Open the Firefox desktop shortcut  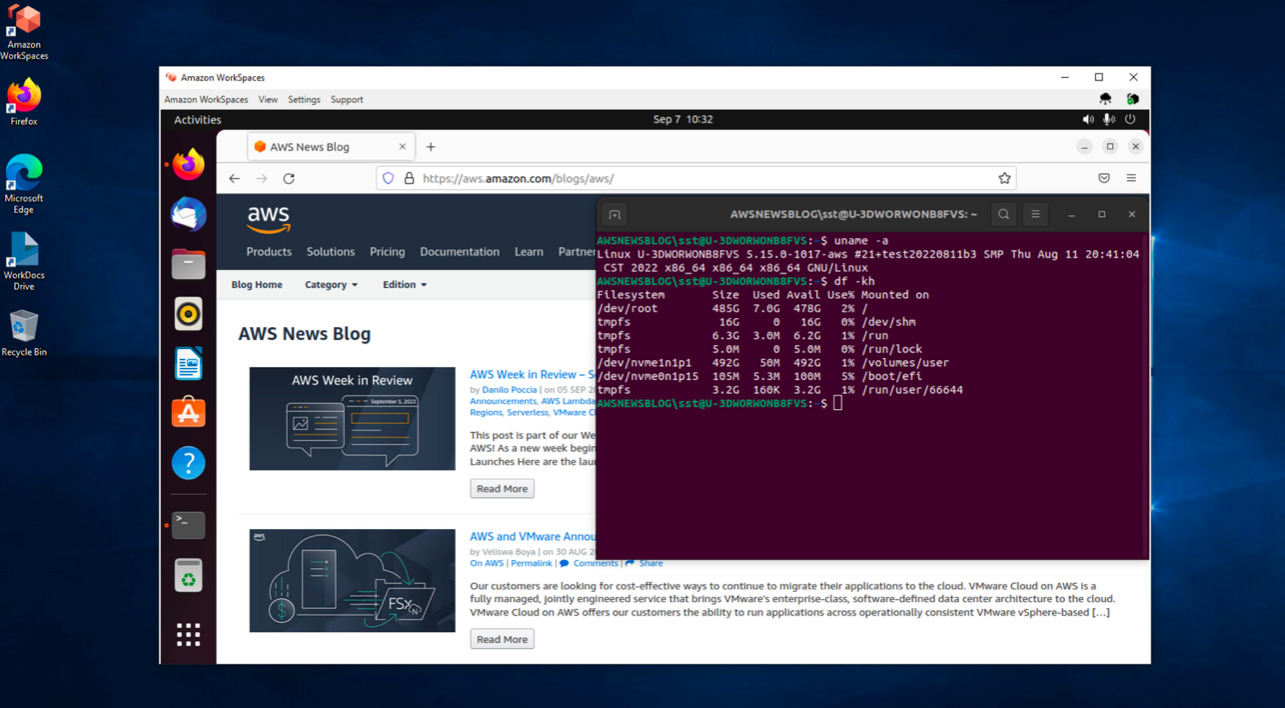(x=24, y=102)
